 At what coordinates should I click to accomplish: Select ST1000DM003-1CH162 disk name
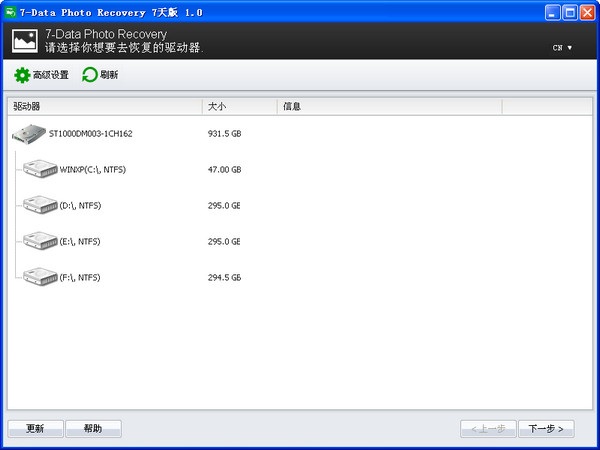pyautogui.click(x=91, y=134)
